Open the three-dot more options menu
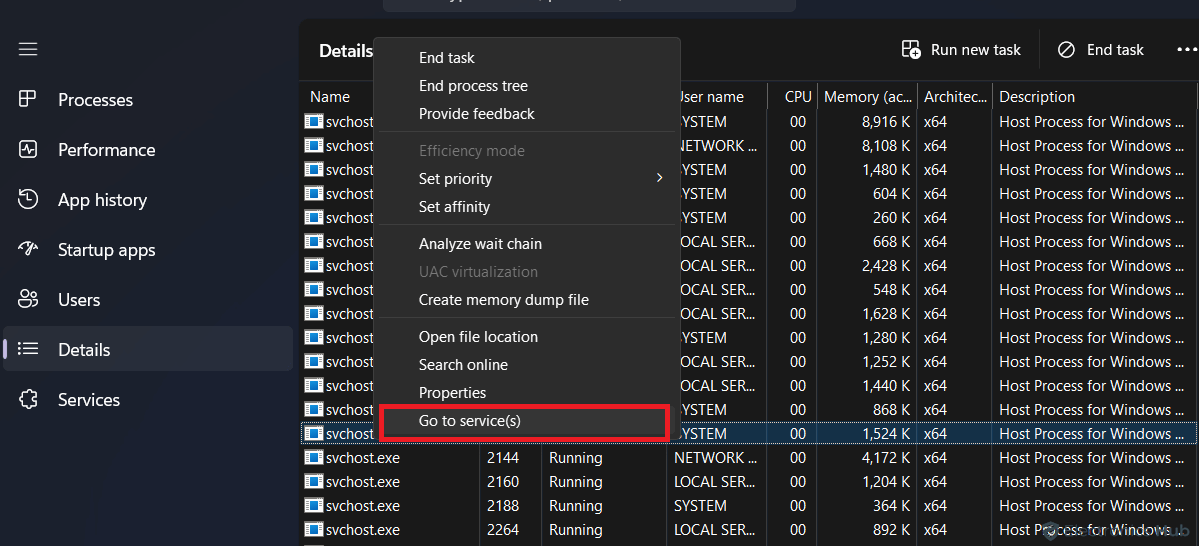This screenshot has height=546, width=1199. point(1187,50)
